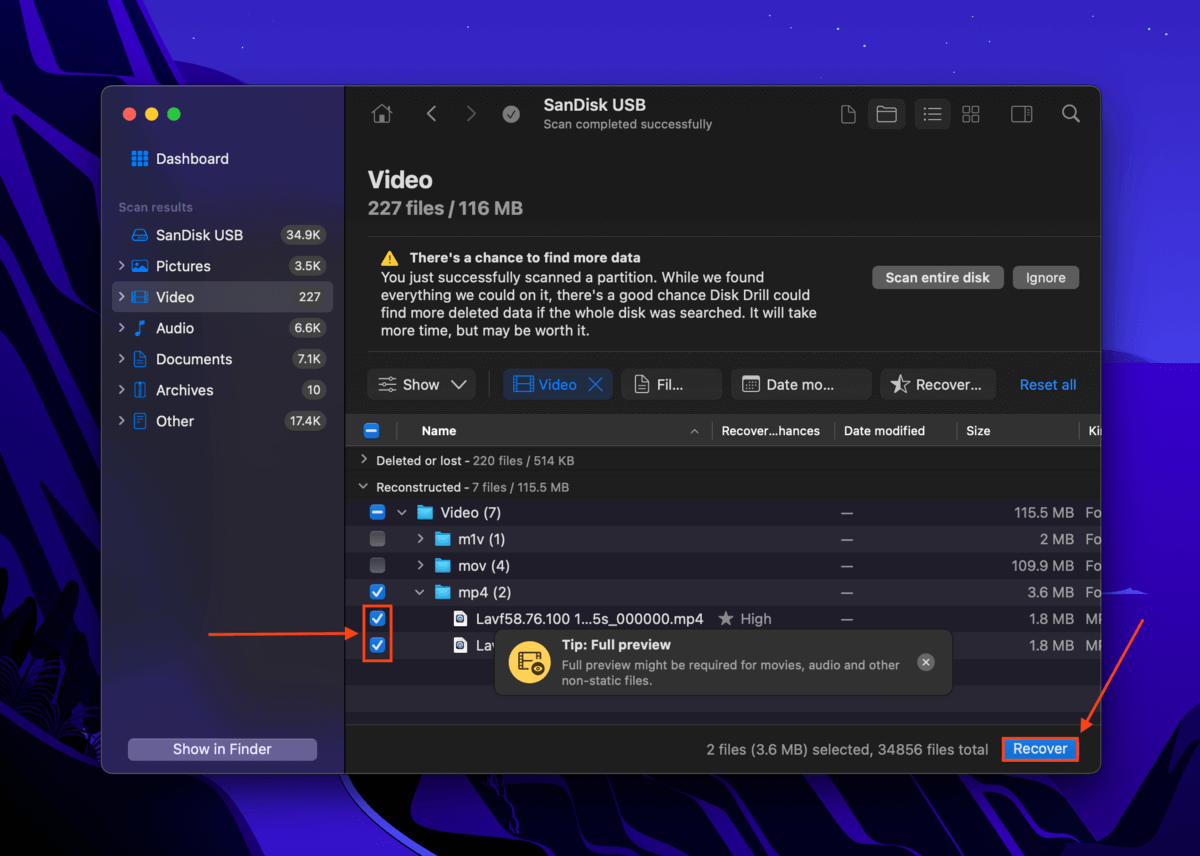Select the file view icon
The width and height of the screenshot is (1200, 856).
(x=848, y=114)
